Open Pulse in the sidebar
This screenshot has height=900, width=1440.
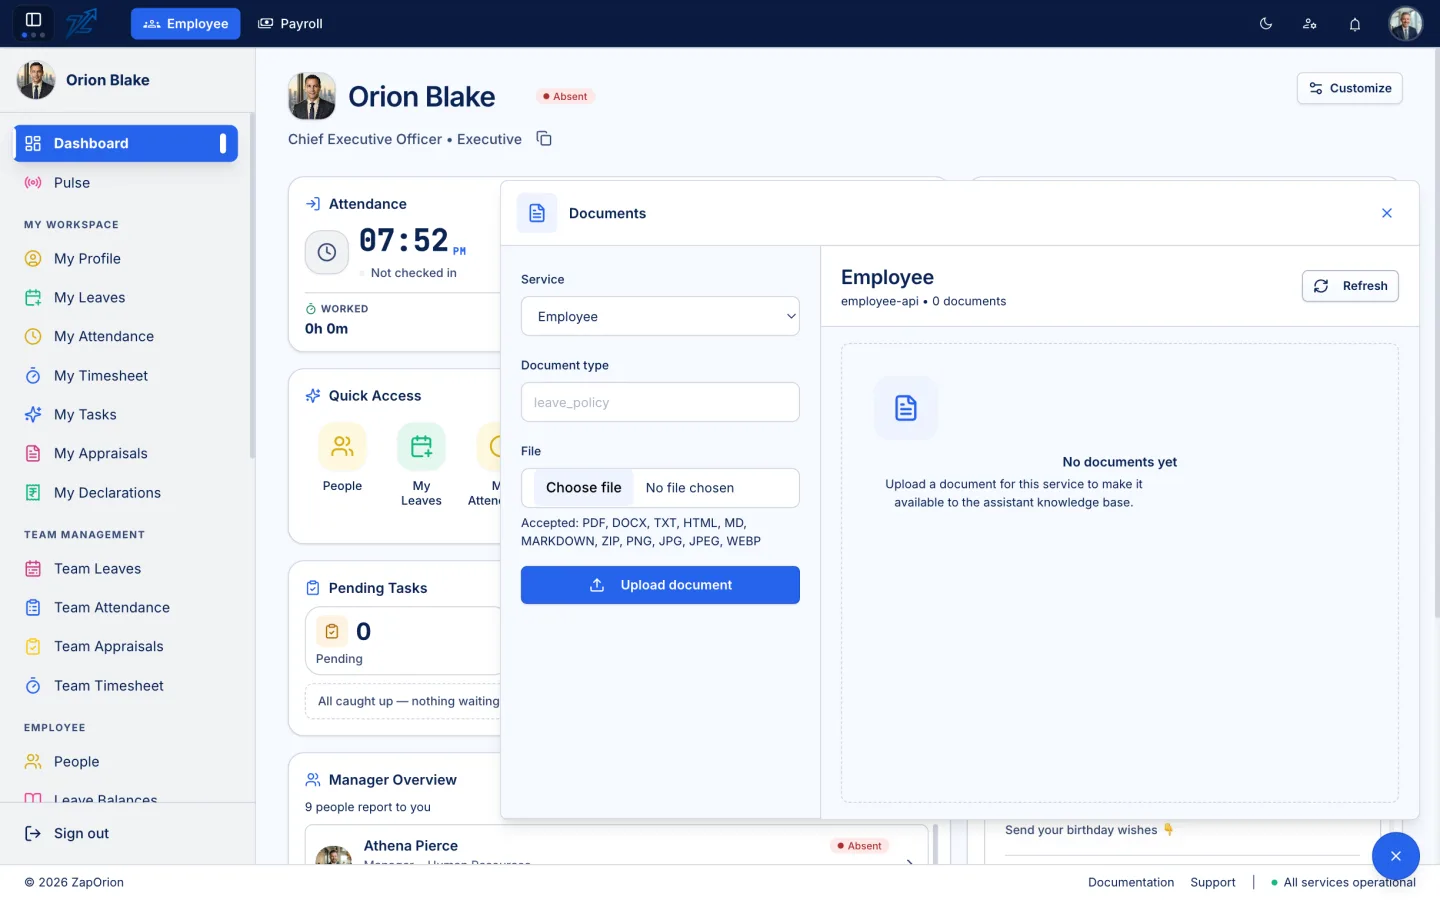coord(126,183)
